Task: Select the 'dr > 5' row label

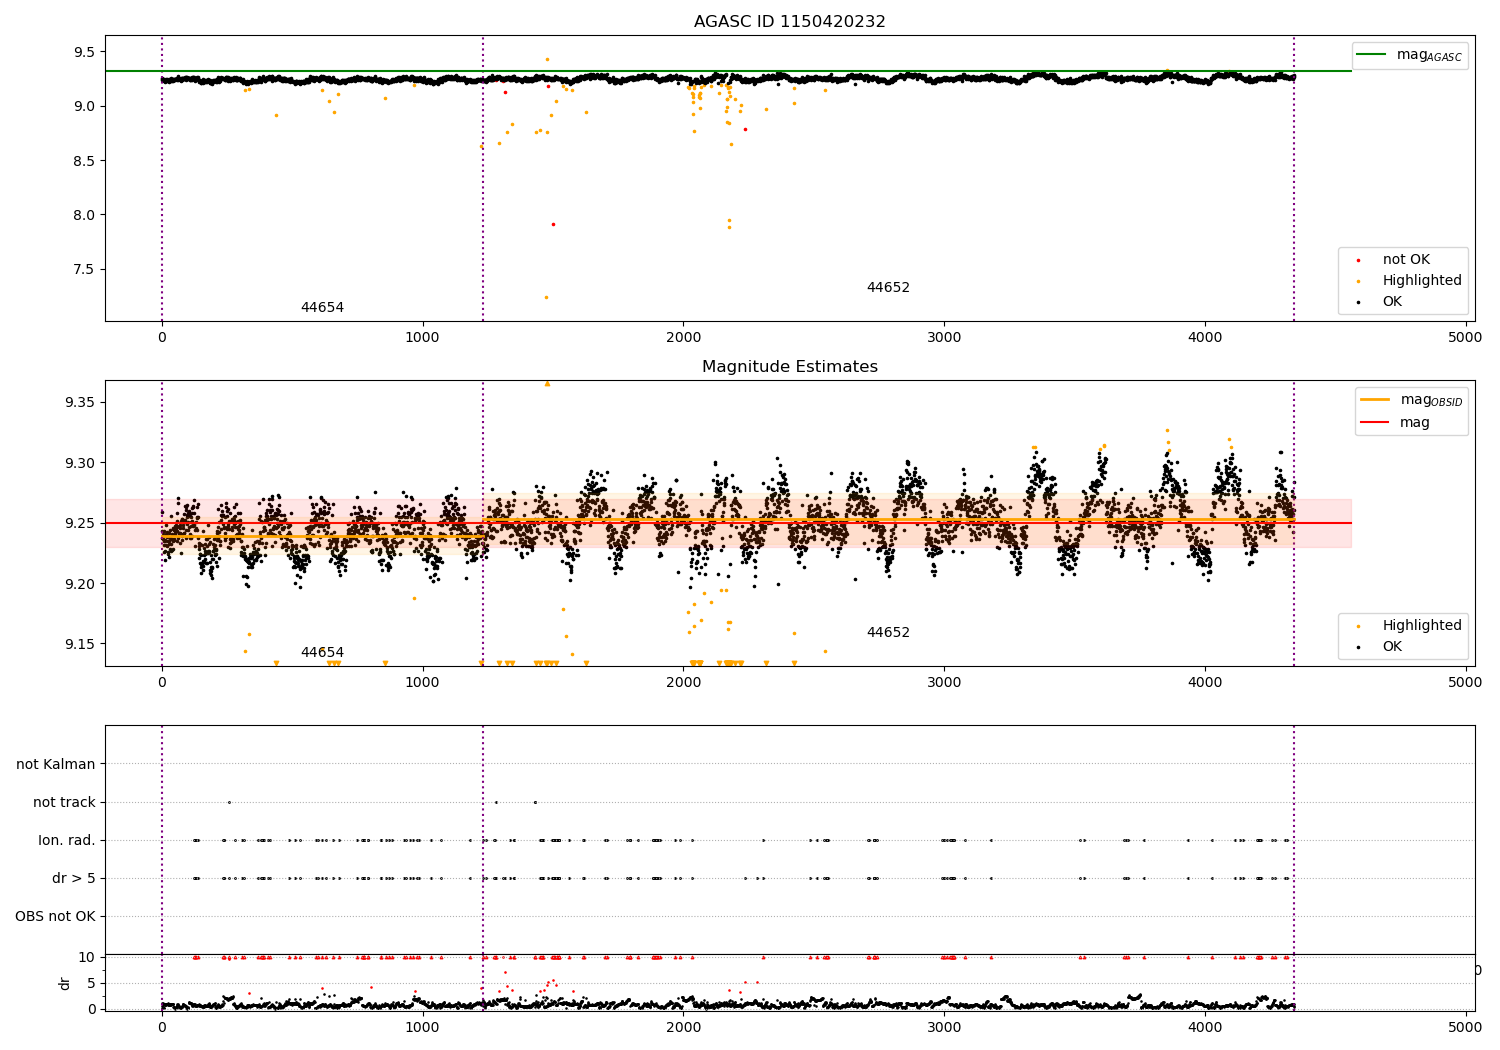Action: 74,879
